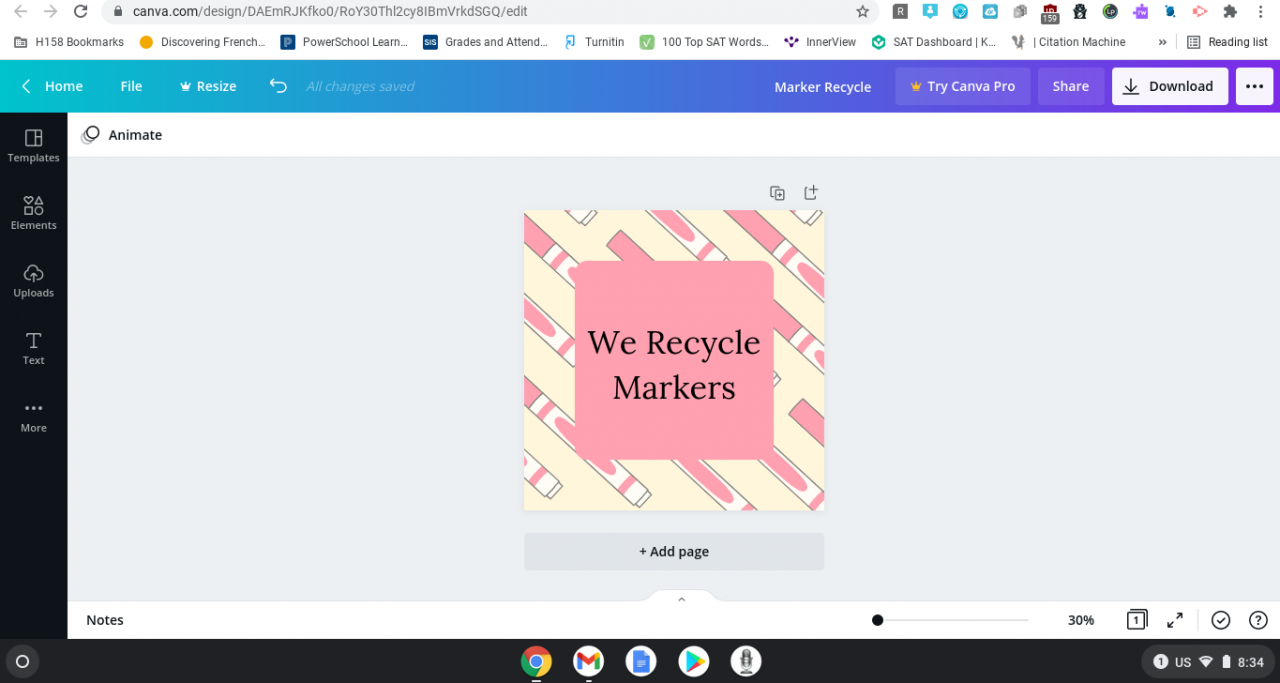Toggle the Notes panel
Screen dimensions: 1280x683
click(105, 620)
